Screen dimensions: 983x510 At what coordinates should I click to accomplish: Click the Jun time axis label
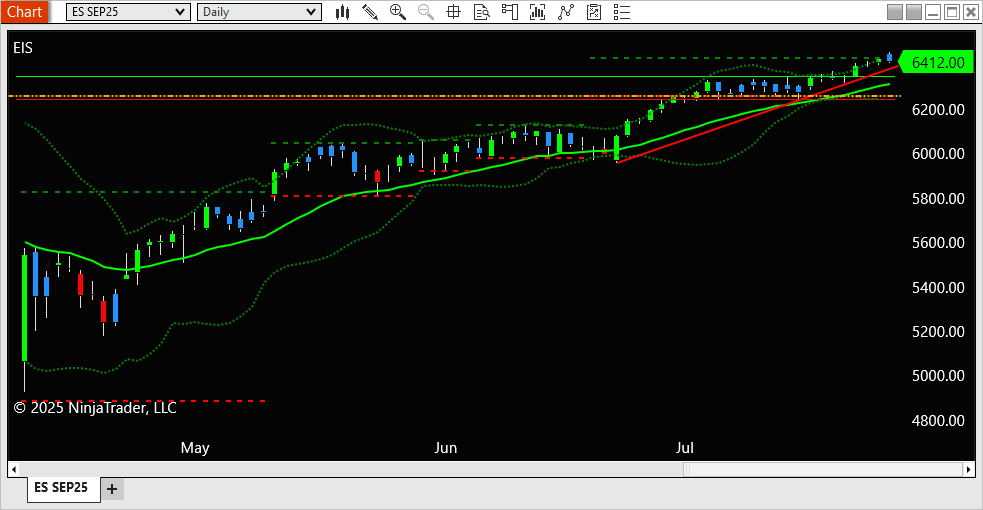[446, 448]
